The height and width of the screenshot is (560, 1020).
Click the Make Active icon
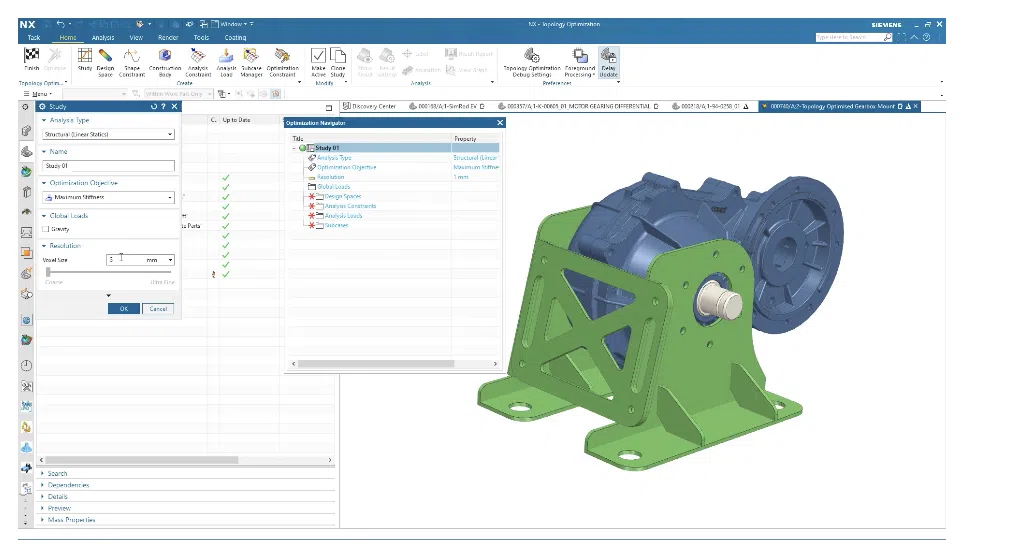tap(318, 56)
